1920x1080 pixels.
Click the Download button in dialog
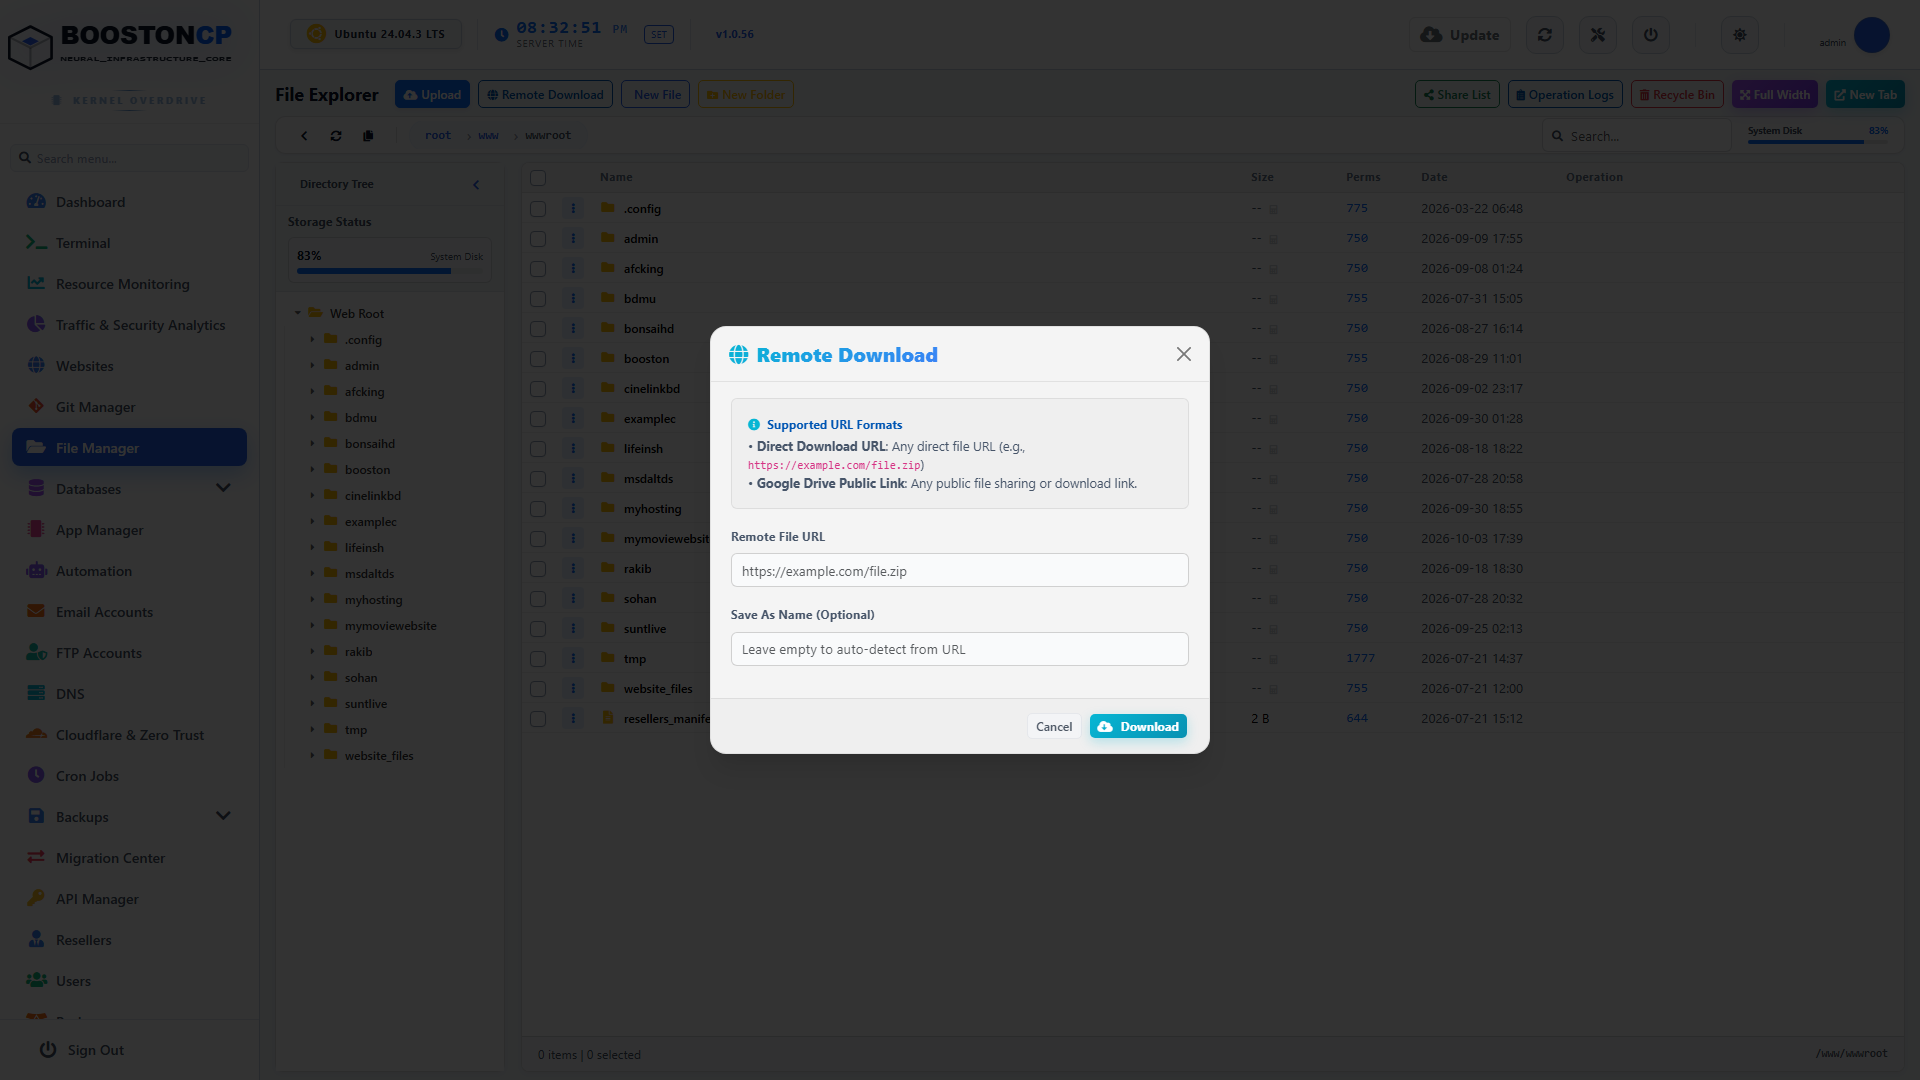click(x=1138, y=726)
